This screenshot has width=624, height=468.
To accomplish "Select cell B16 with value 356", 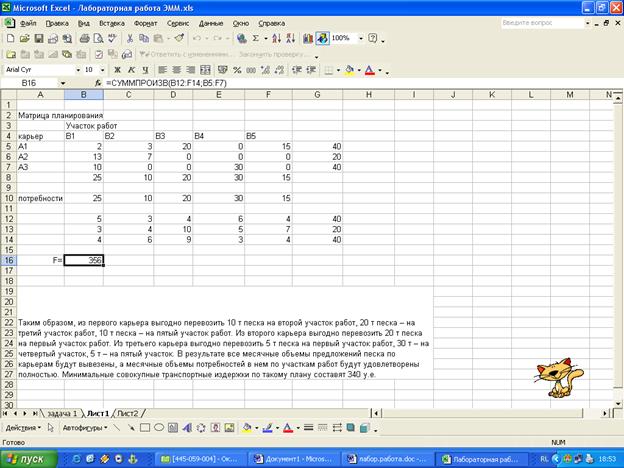I will (84, 260).
